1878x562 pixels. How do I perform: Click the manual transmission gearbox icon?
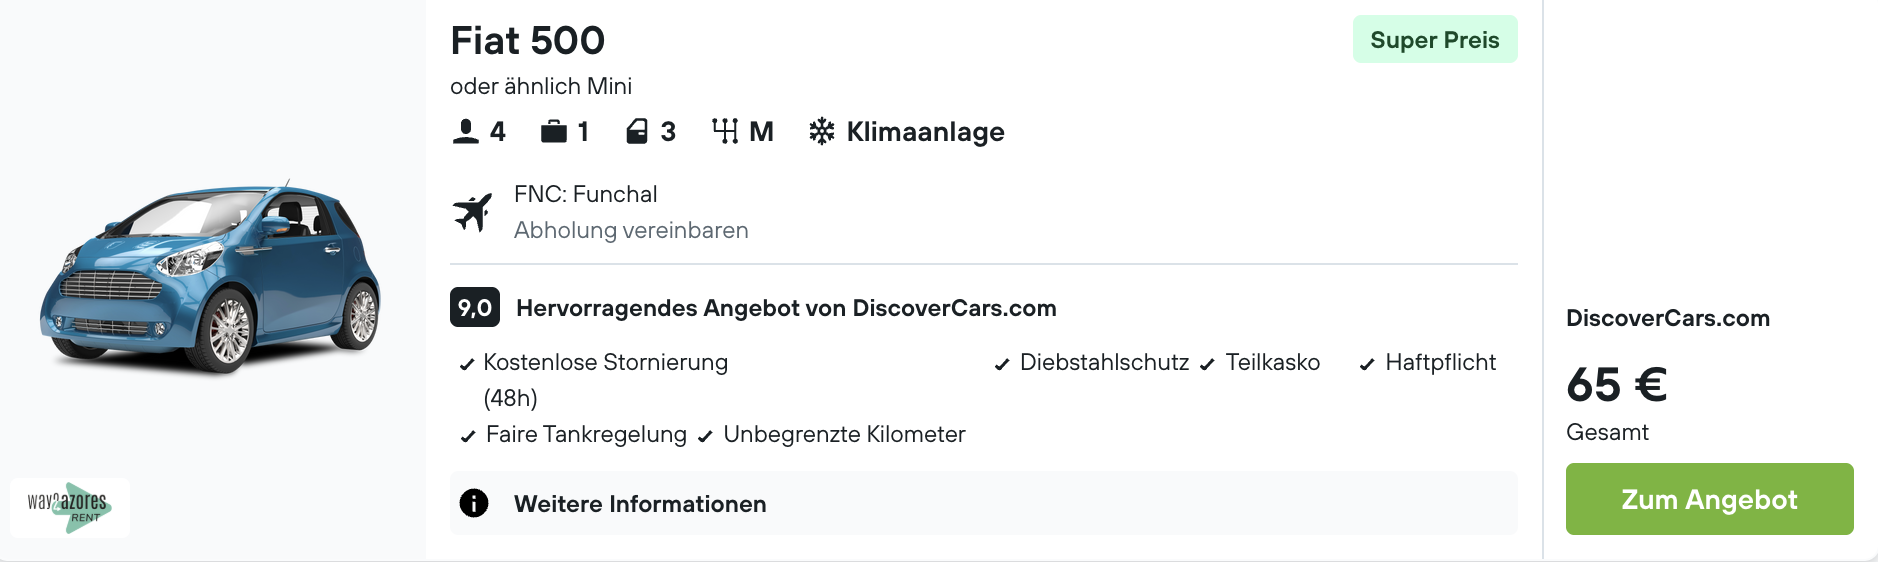click(x=725, y=131)
